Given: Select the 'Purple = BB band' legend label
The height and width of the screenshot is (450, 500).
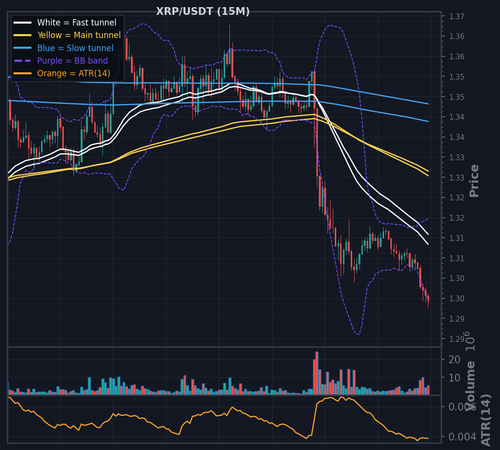Looking at the screenshot, I should 72,61.
